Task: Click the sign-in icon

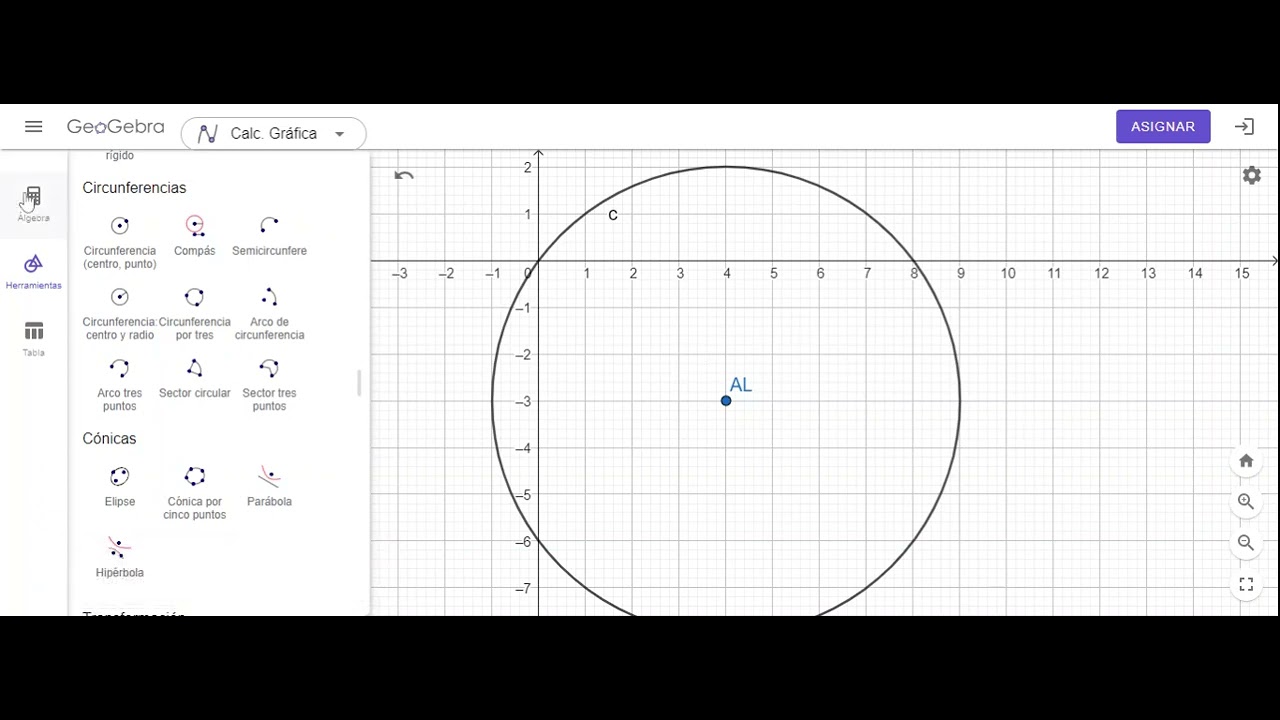Action: [1244, 127]
